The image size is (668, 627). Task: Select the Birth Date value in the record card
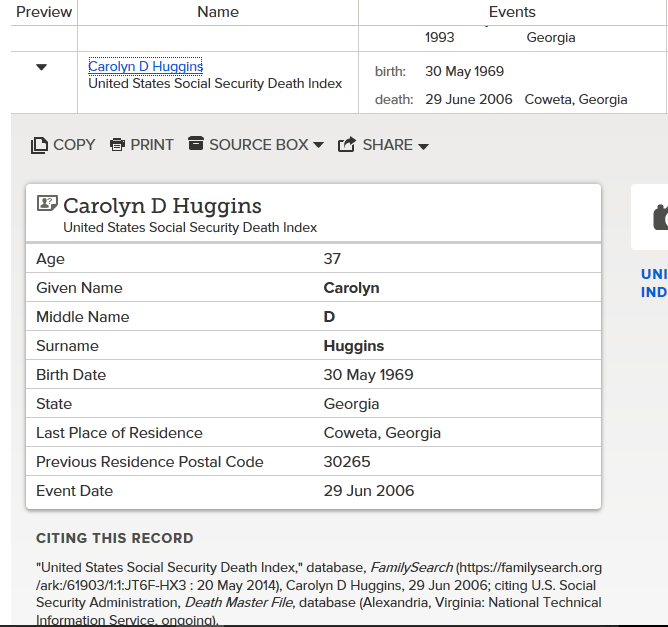click(369, 374)
